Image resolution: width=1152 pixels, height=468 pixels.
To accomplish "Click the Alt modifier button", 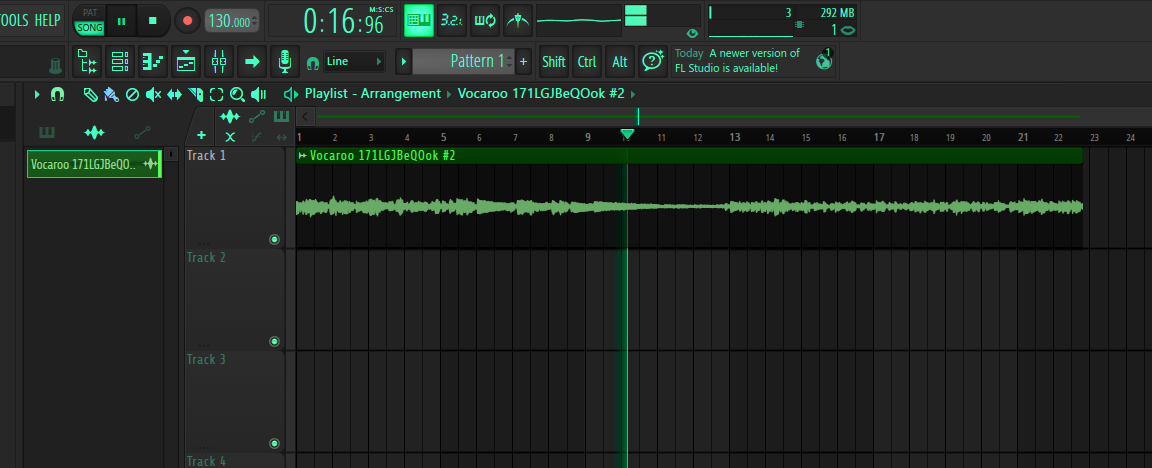I will click(620, 61).
